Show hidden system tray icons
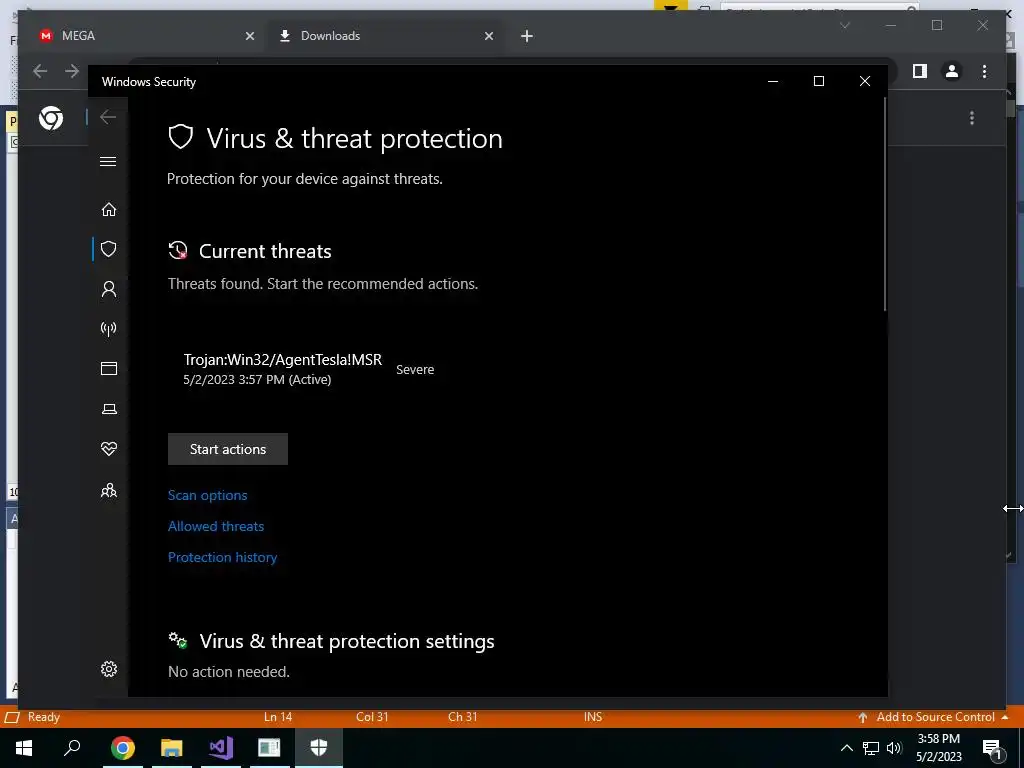This screenshot has height=768, width=1024. (x=846, y=748)
